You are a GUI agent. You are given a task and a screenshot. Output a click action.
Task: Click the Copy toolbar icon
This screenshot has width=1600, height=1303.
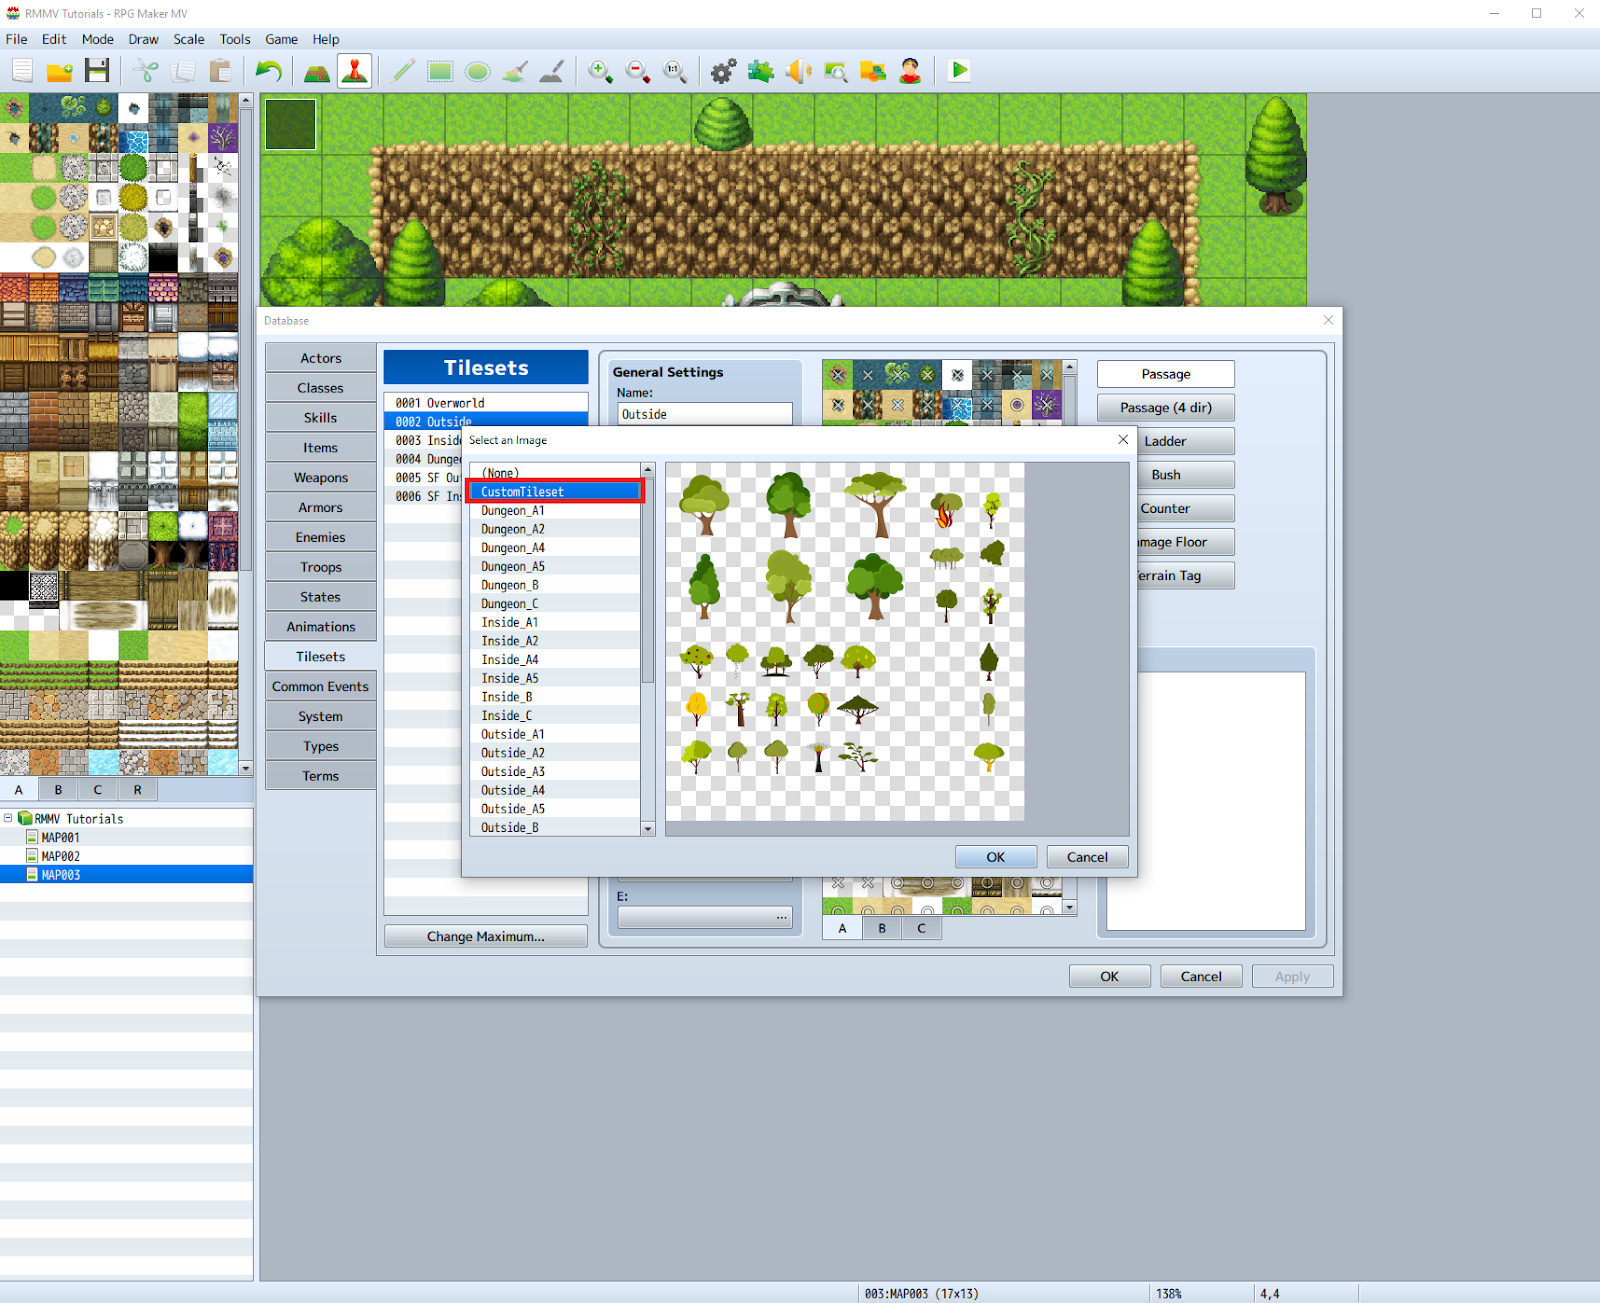[183, 70]
